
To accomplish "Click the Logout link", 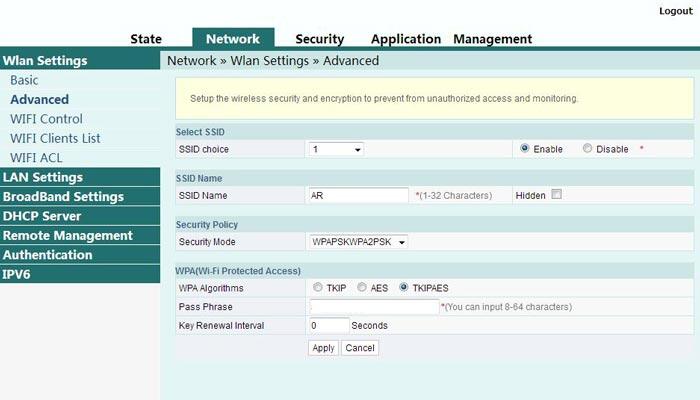I will point(675,11).
